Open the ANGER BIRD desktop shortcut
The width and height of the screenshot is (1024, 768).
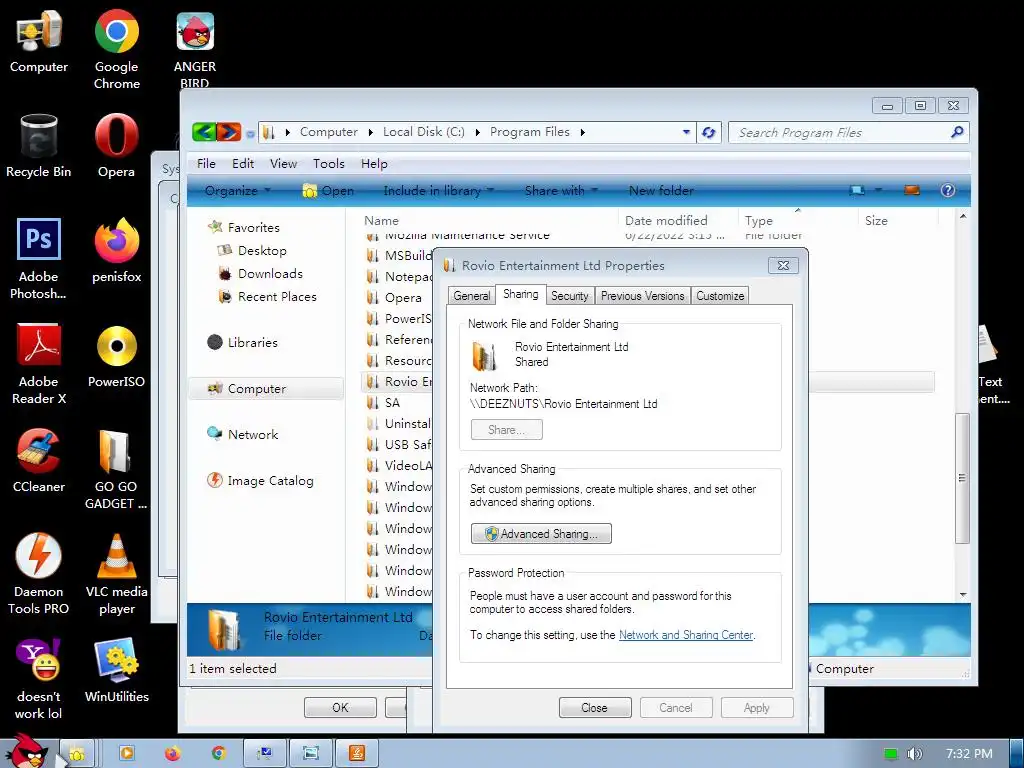pyautogui.click(x=195, y=49)
